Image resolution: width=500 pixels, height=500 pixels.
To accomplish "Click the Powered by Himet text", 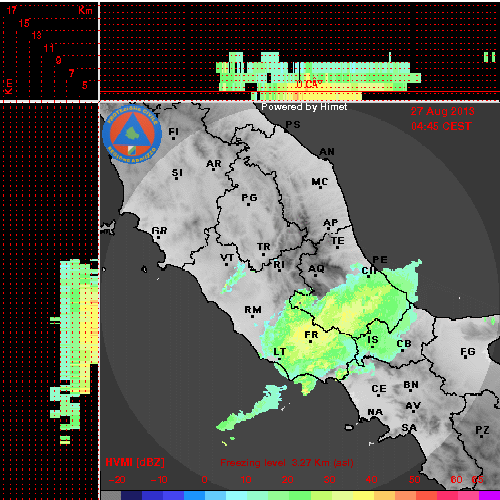I will [x=304, y=107].
